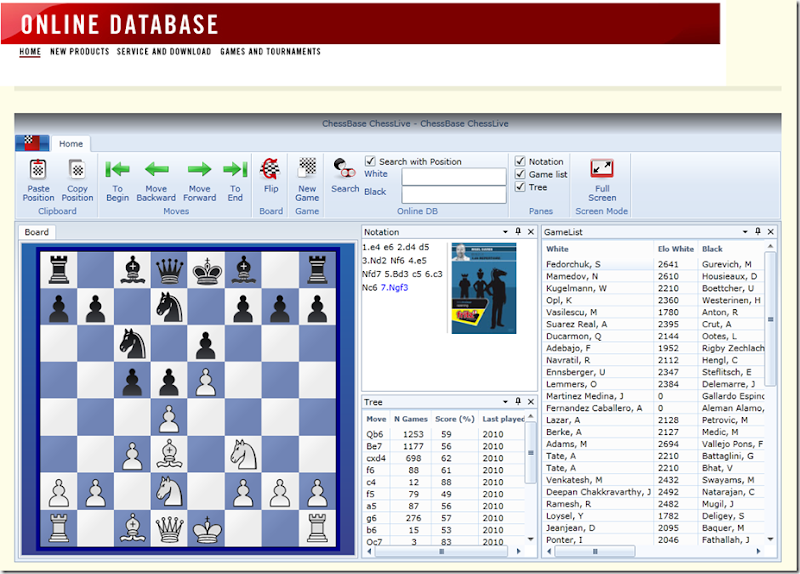Click the Copy Position icon
Image resolution: width=800 pixels, height=574 pixels.
pyautogui.click(x=77, y=170)
